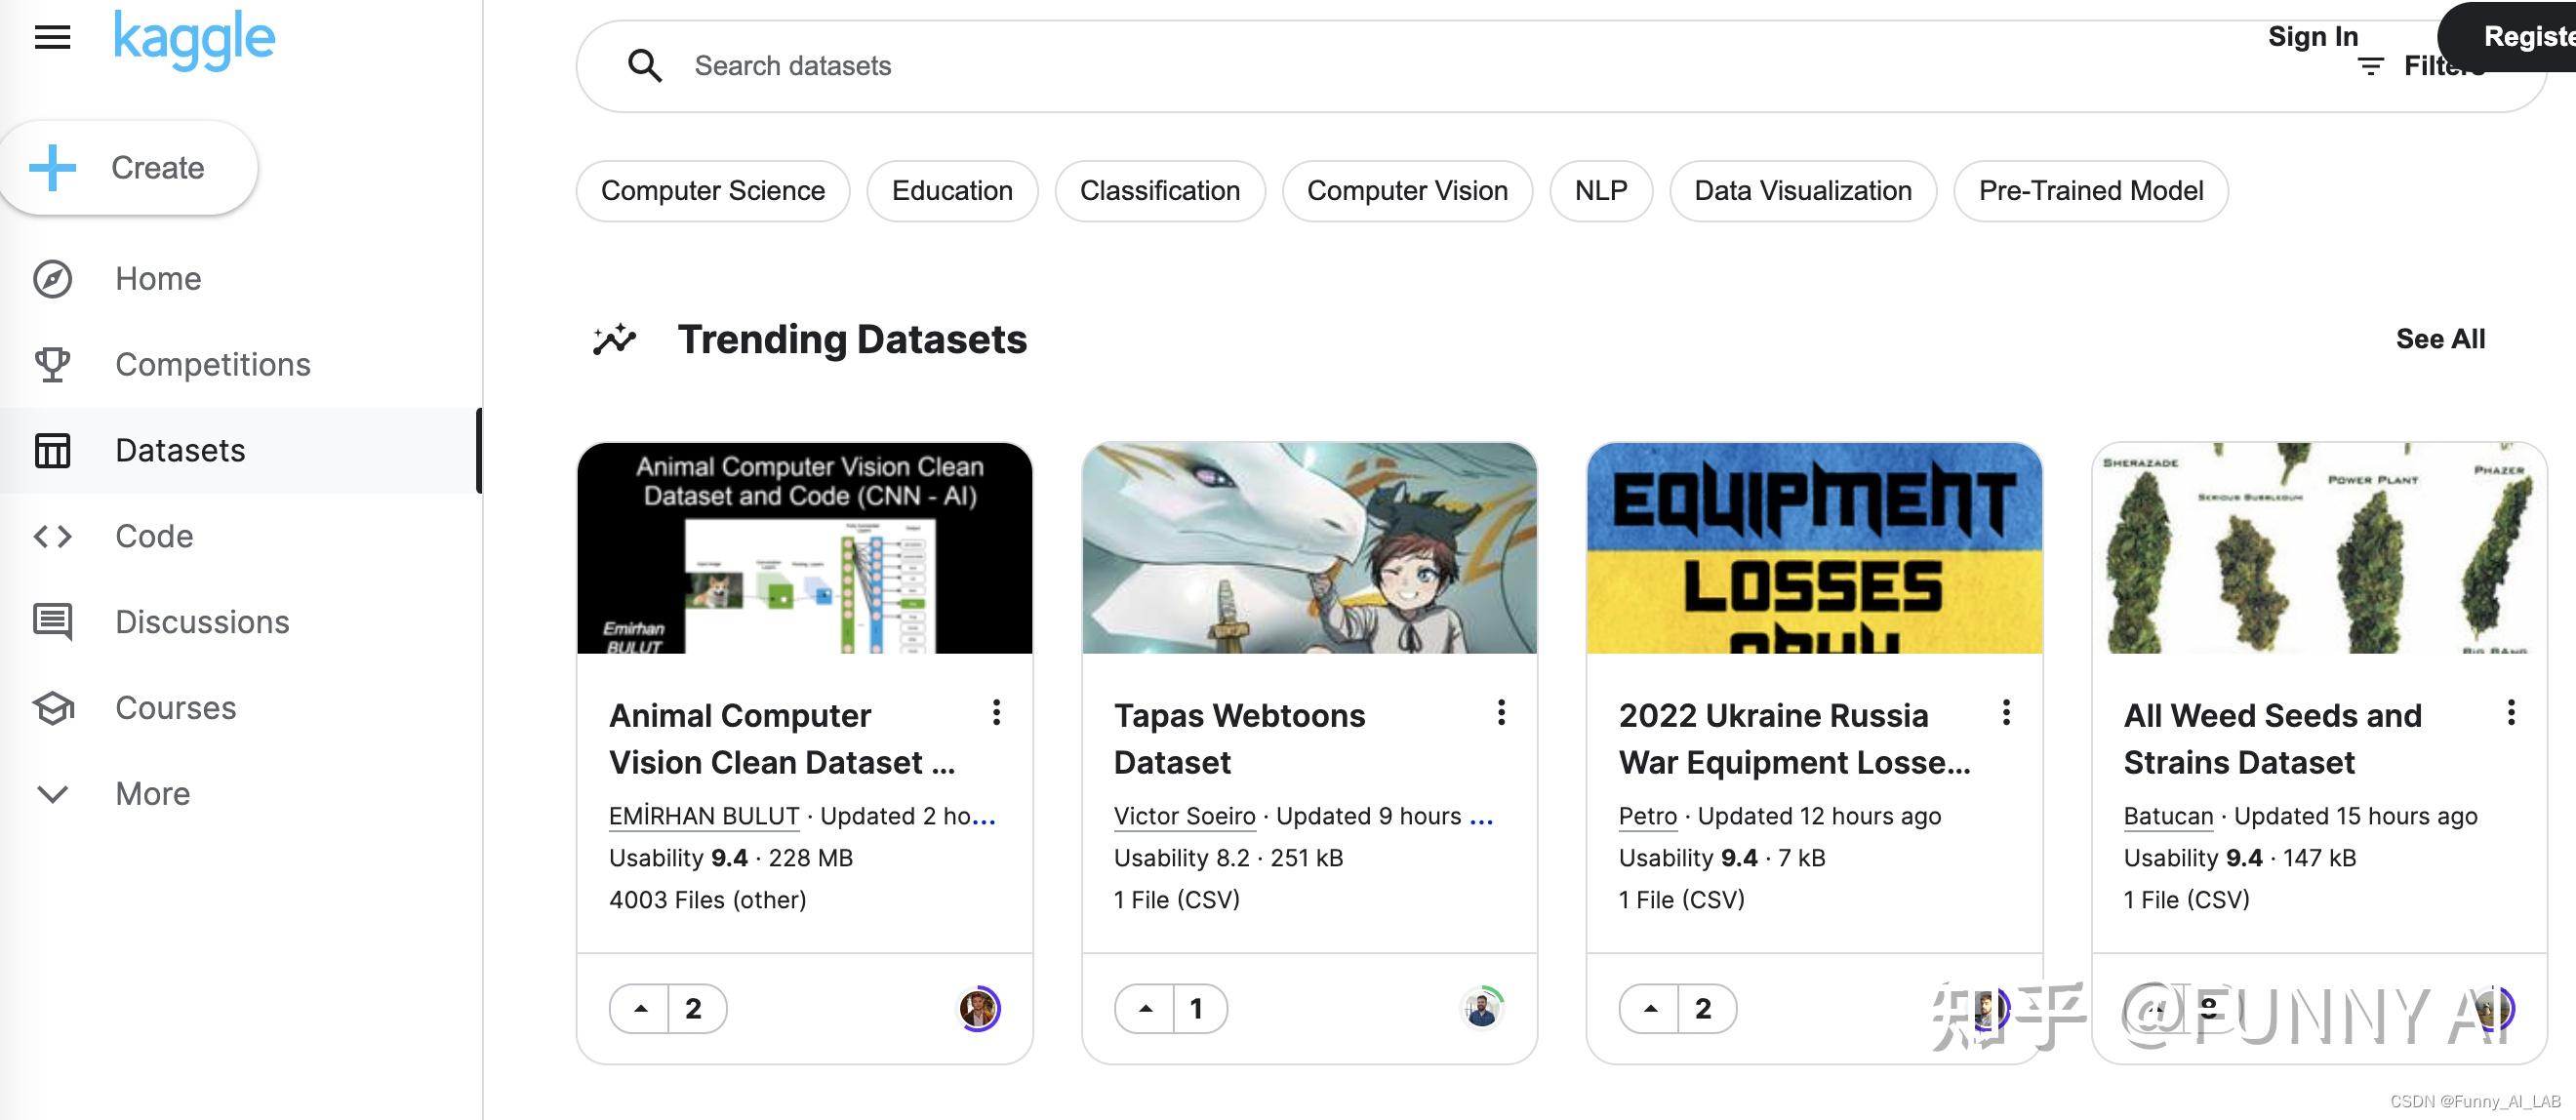Open Tapas Webtoons dragon thumbnail
Screen dimensions: 2576x1120
(x=1310, y=548)
